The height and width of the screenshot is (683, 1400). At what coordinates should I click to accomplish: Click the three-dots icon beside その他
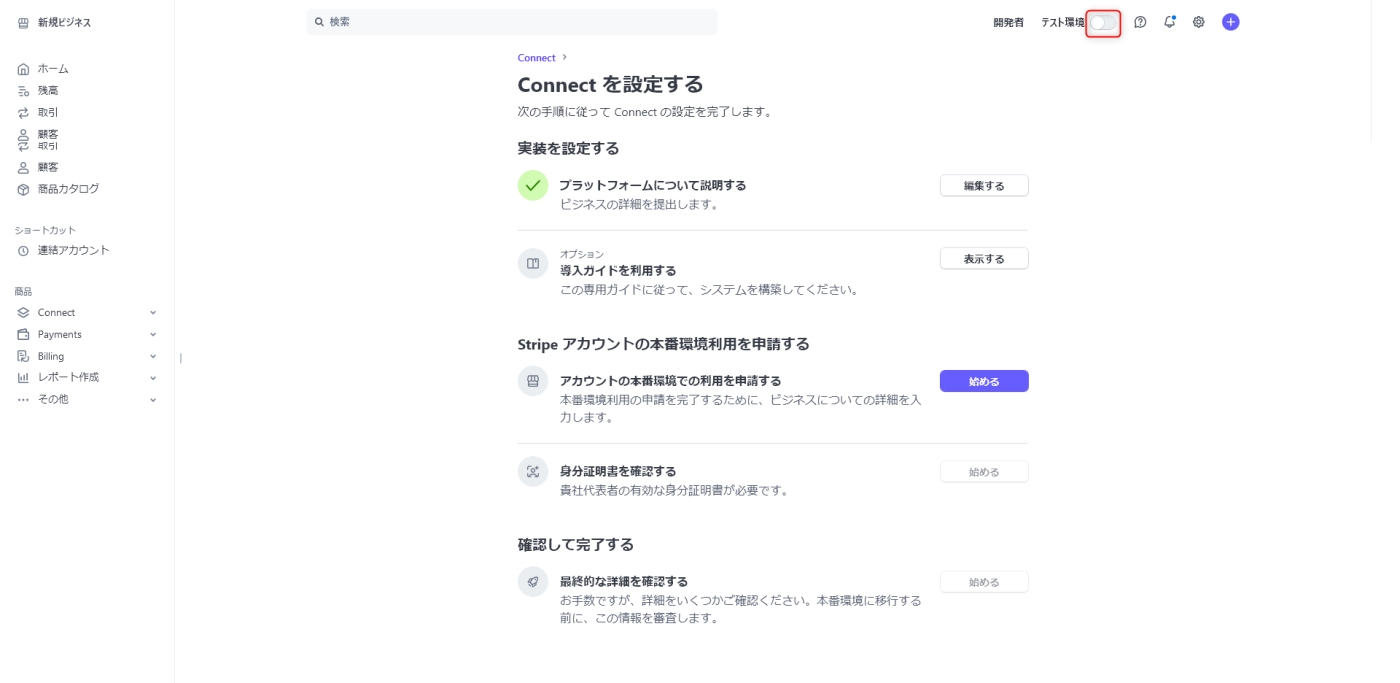tap(23, 400)
